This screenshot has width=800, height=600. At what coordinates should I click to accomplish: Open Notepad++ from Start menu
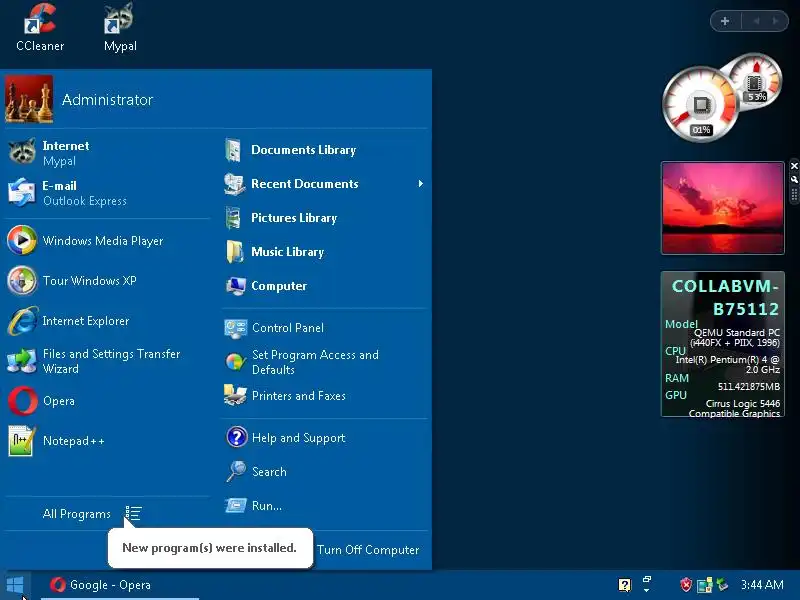tap(107, 441)
